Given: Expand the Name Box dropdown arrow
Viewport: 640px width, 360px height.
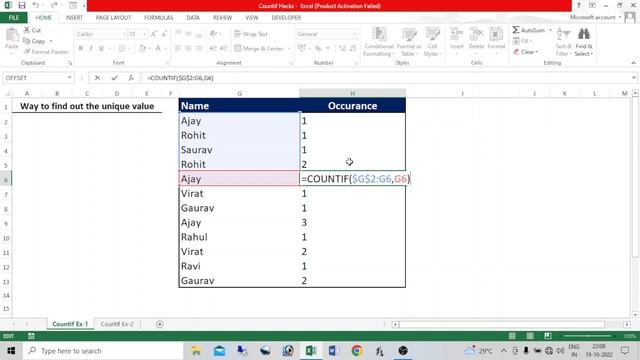Looking at the screenshot, I should point(69,78).
